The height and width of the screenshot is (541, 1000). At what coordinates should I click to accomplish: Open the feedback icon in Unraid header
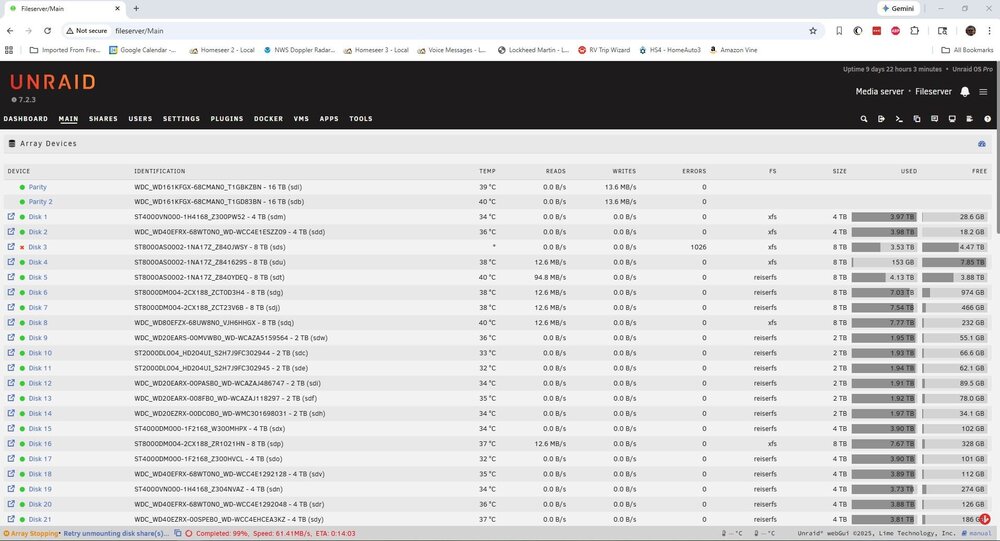coord(934,119)
